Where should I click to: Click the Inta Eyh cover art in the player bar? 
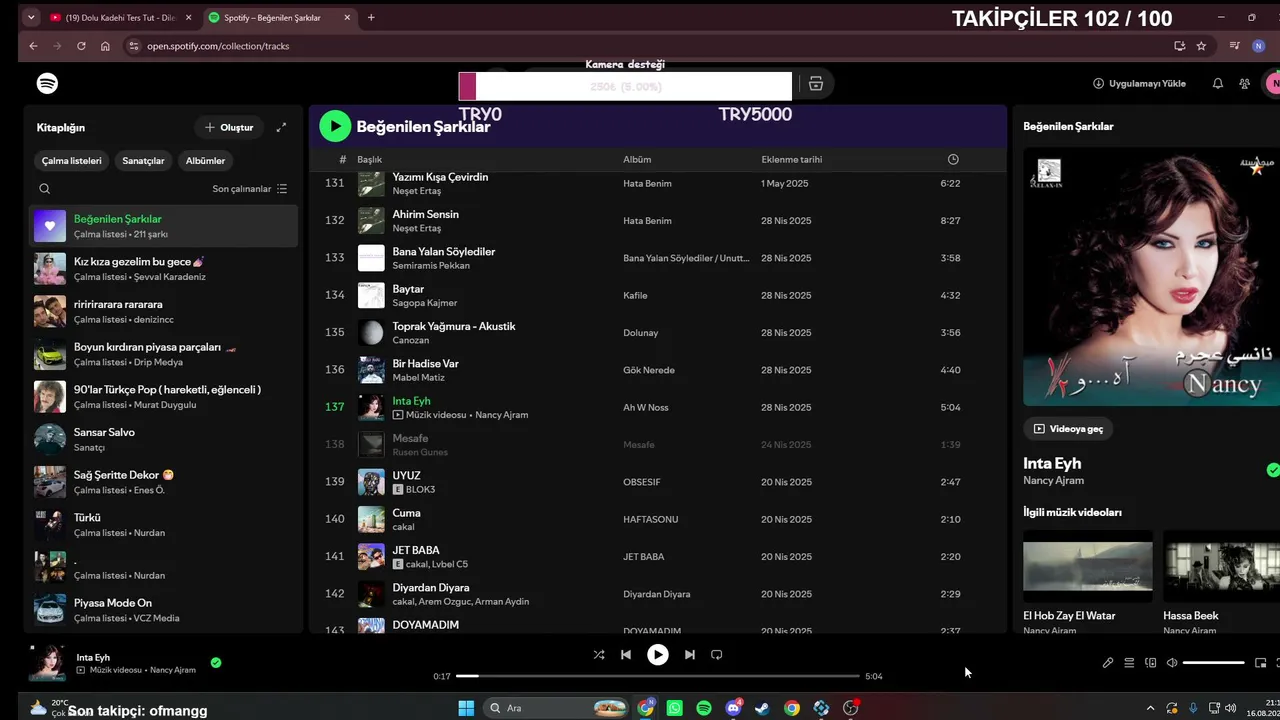[x=47, y=663]
